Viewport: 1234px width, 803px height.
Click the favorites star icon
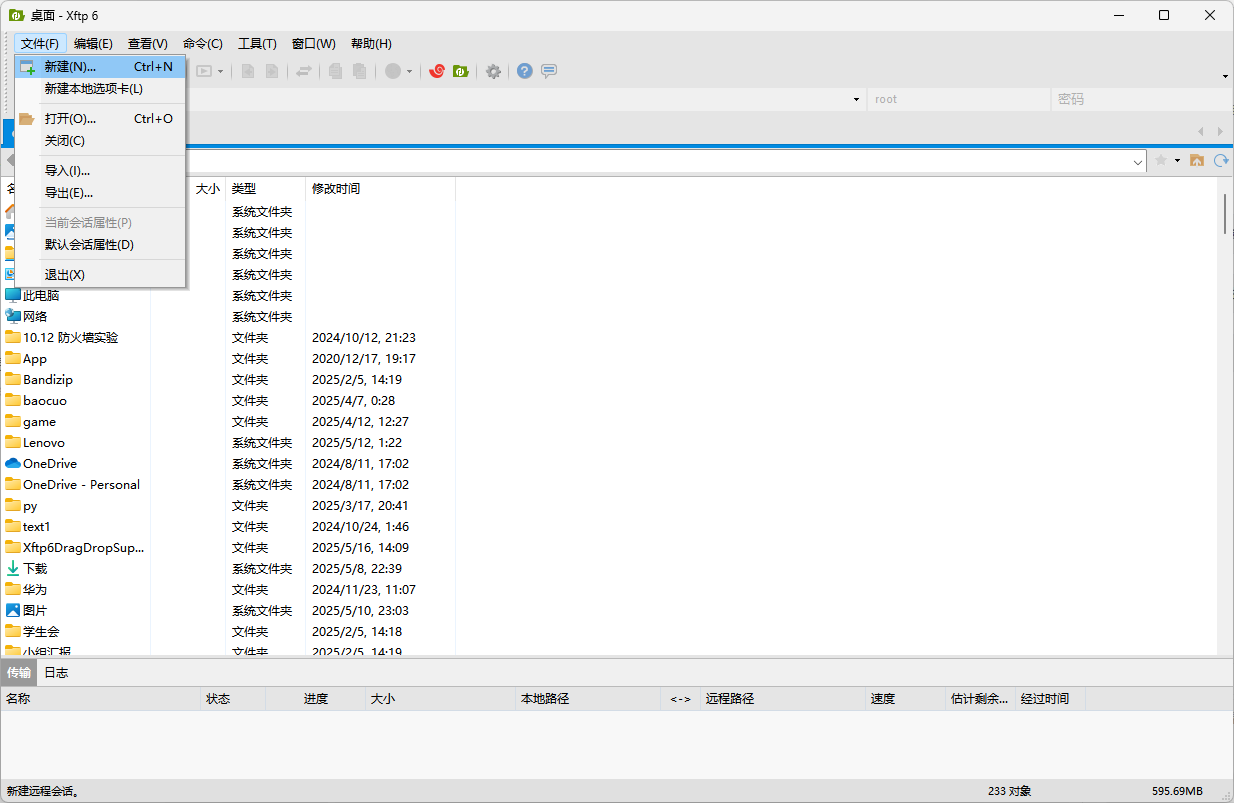(1161, 160)
